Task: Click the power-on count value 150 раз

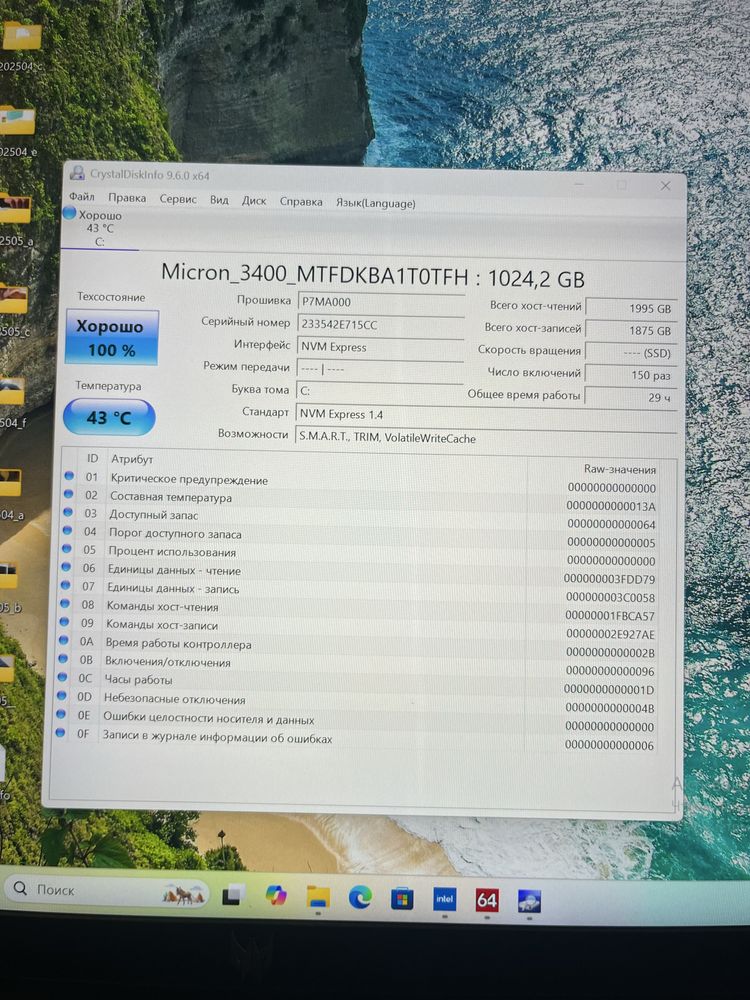Action: (631, 375)
